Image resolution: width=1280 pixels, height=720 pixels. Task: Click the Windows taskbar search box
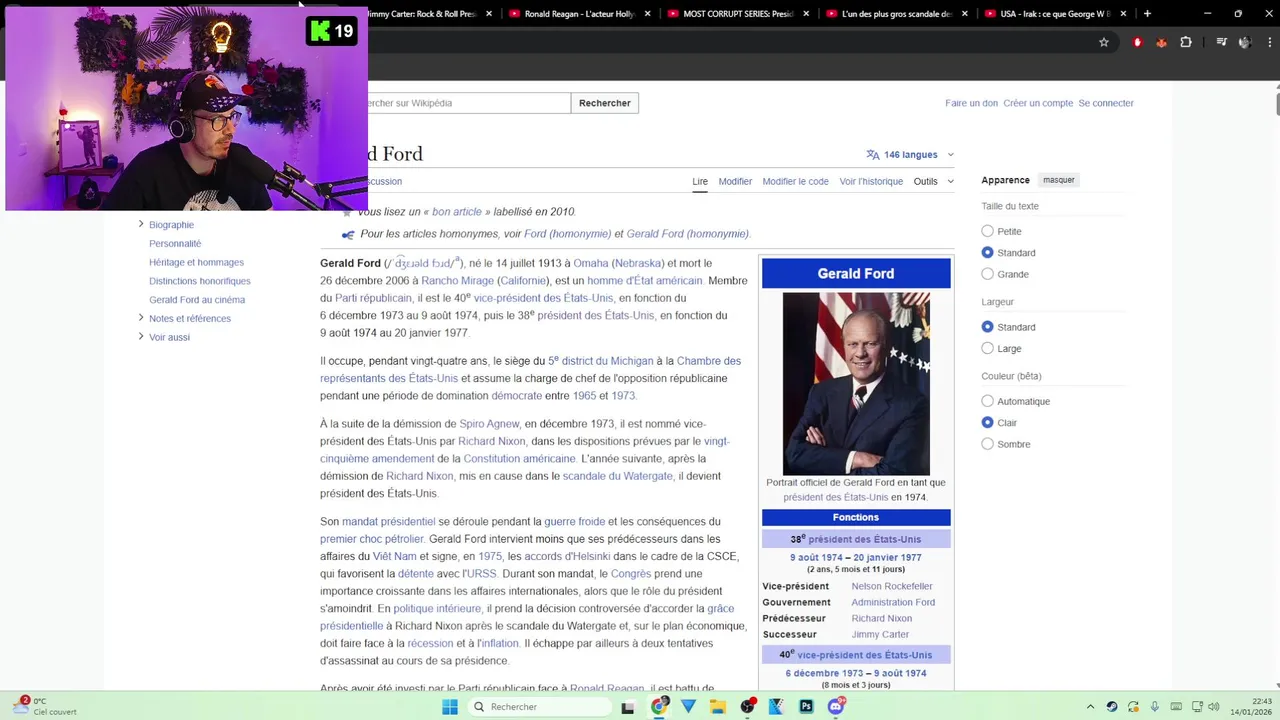coord(540,707)
